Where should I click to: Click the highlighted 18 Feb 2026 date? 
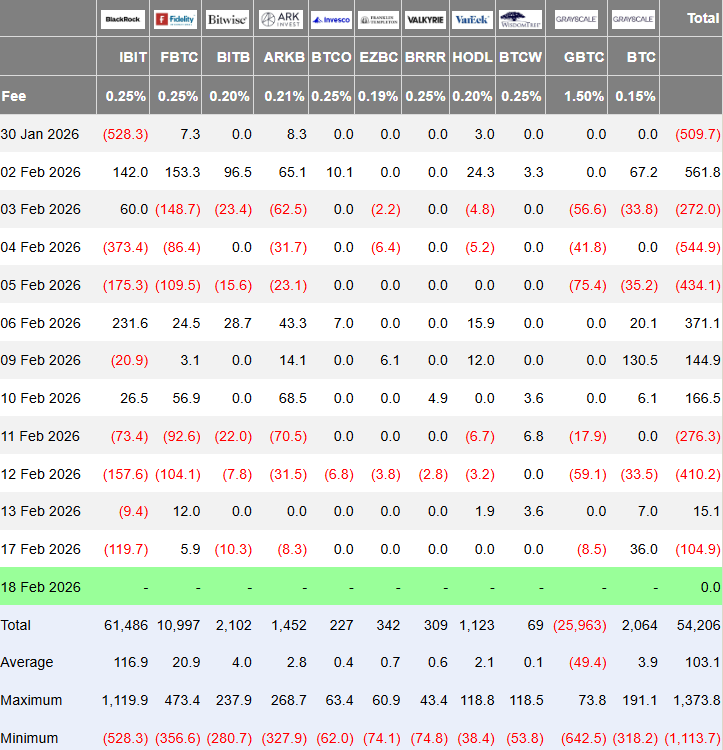click(41, 587)
